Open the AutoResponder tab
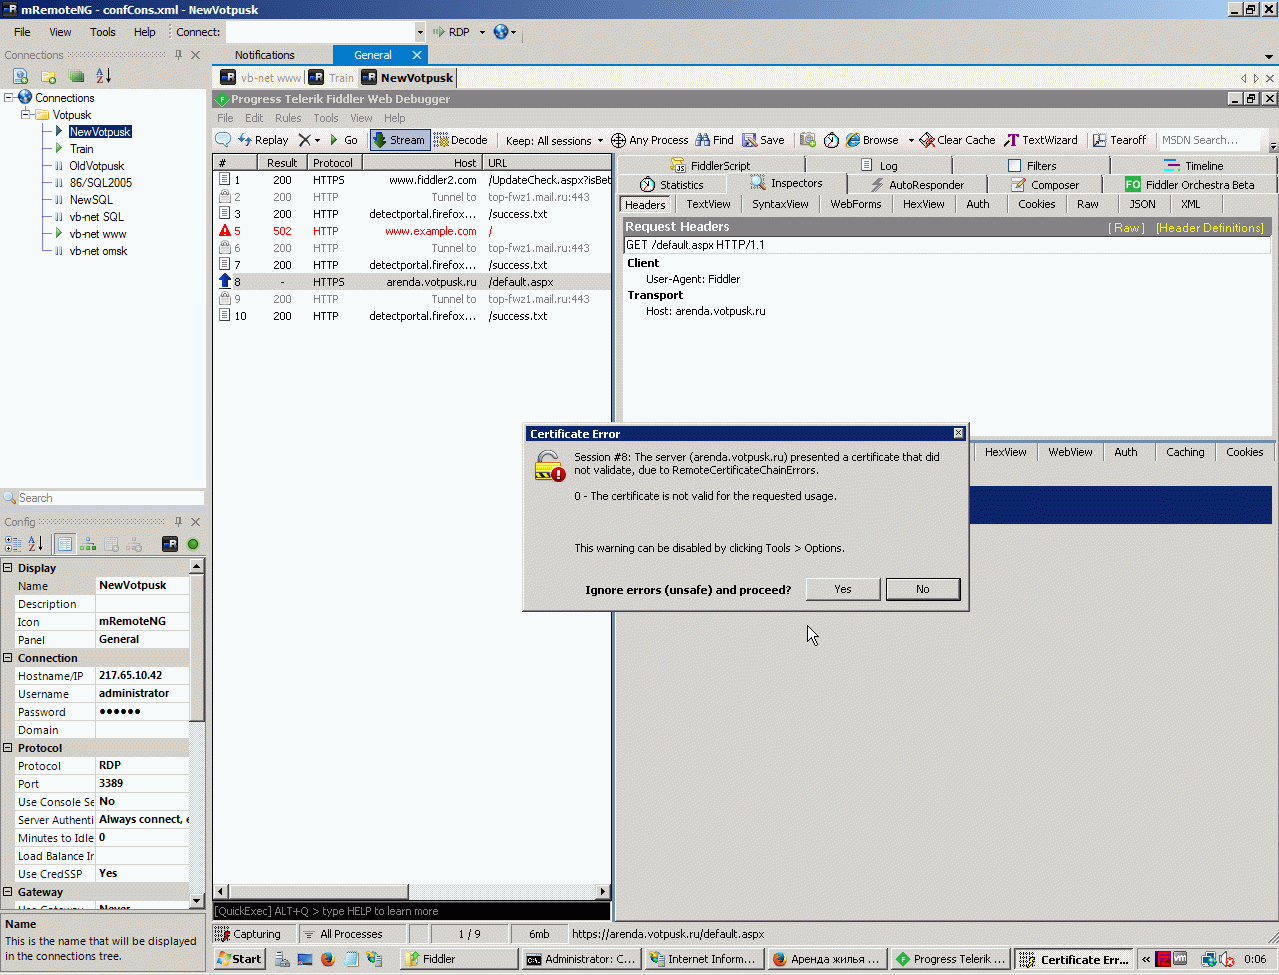Image resolution: width=1279 pixels, height=975 pixels. tap(917, 185)
